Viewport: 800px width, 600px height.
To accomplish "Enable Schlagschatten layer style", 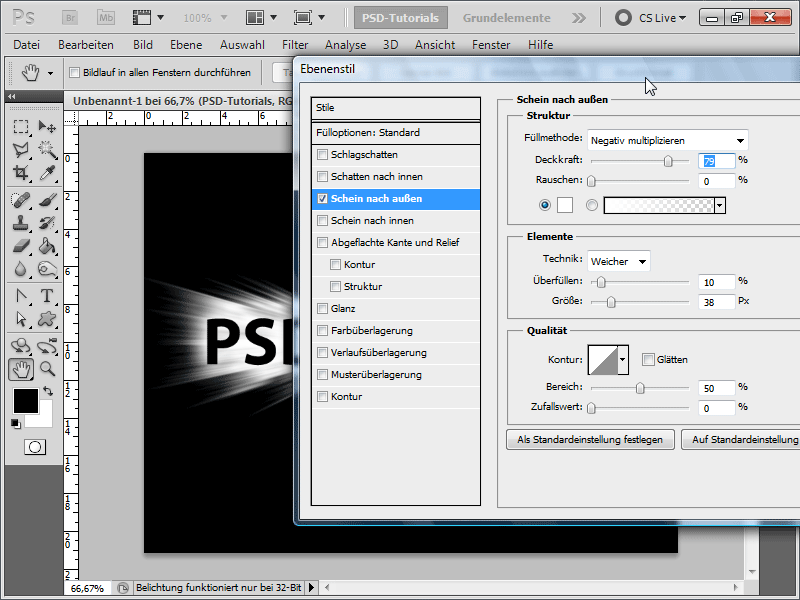I will [x=322, y=155].
